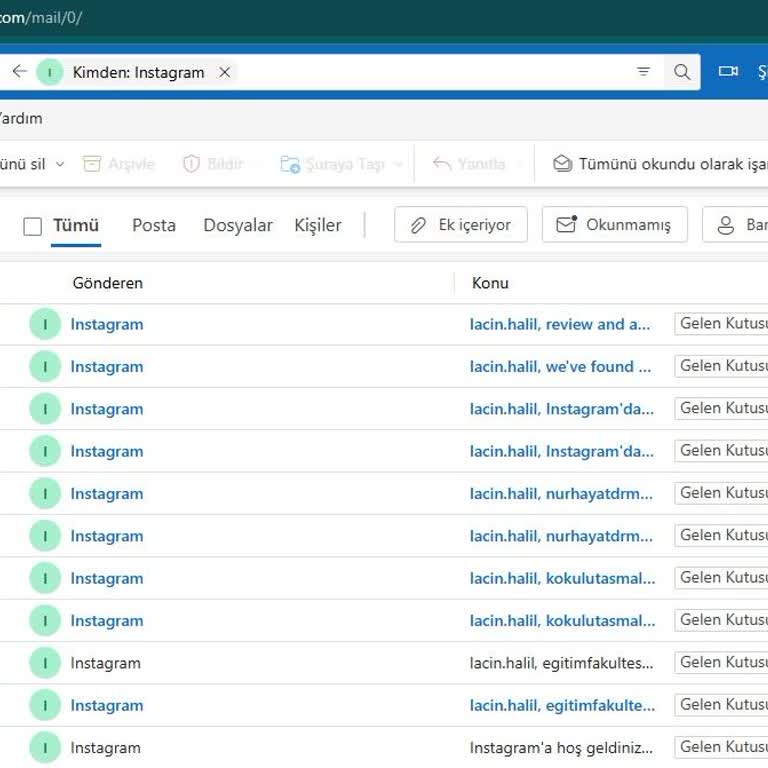Toggle the Okunmamış unread filter
768x768 pixels.
tap(614, 225)
